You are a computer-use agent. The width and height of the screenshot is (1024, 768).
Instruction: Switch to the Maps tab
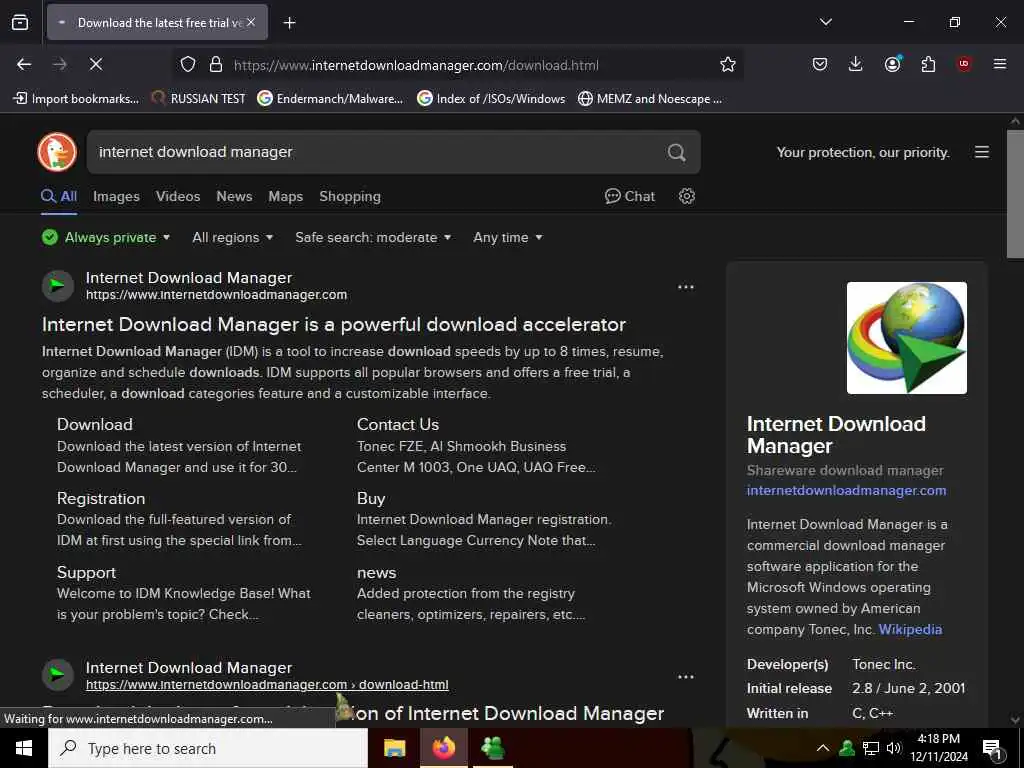pyautogui.click(x=285, y=196)
